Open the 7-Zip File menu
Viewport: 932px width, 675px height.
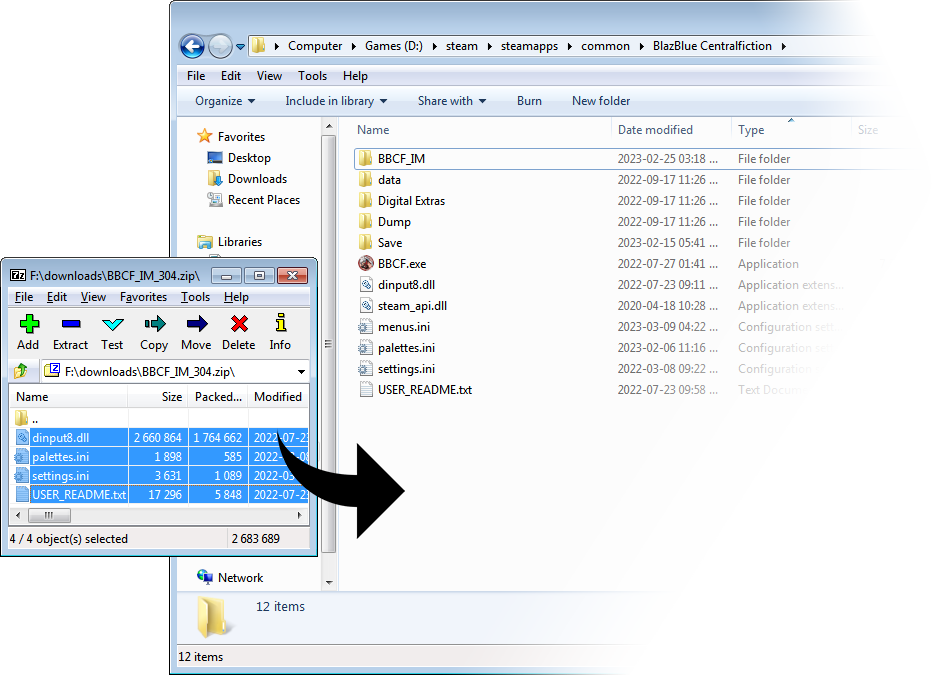pos(24,297)
